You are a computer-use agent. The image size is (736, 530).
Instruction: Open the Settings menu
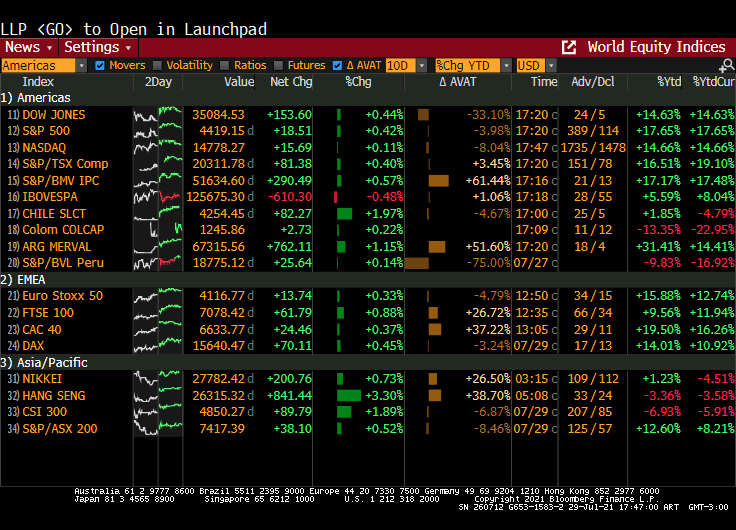click(x=98, y=47)
